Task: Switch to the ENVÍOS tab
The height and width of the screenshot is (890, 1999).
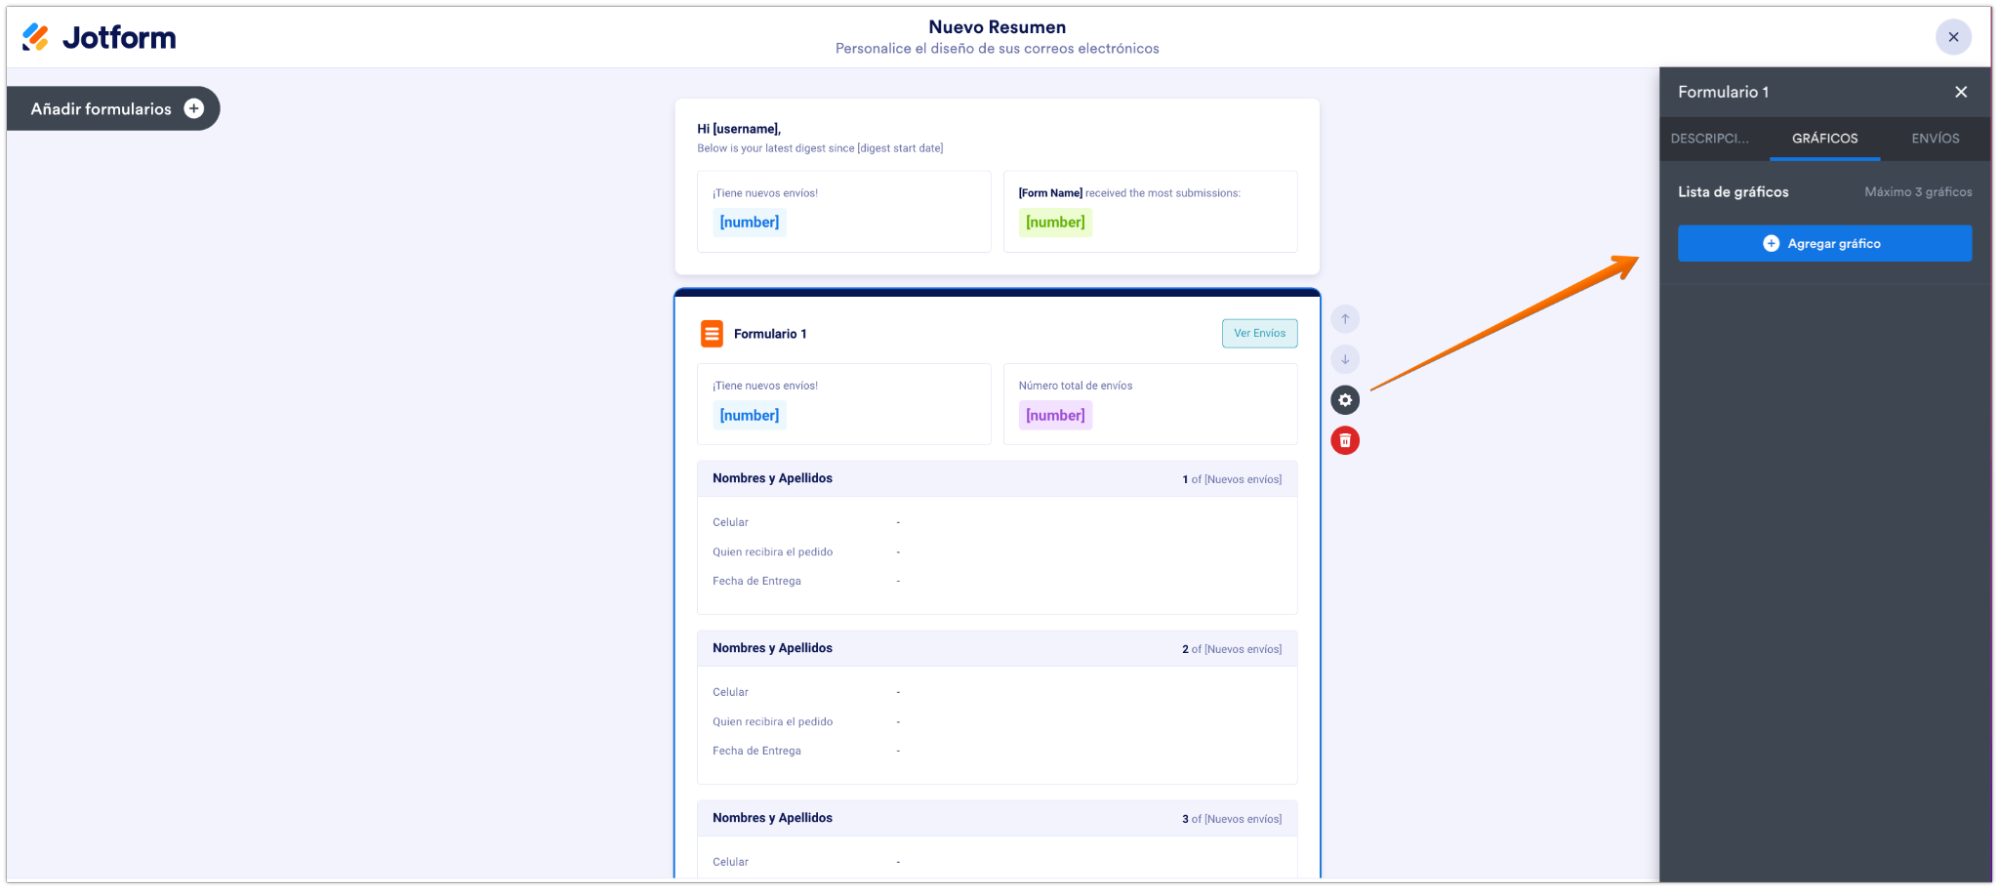Action: 1934,139
